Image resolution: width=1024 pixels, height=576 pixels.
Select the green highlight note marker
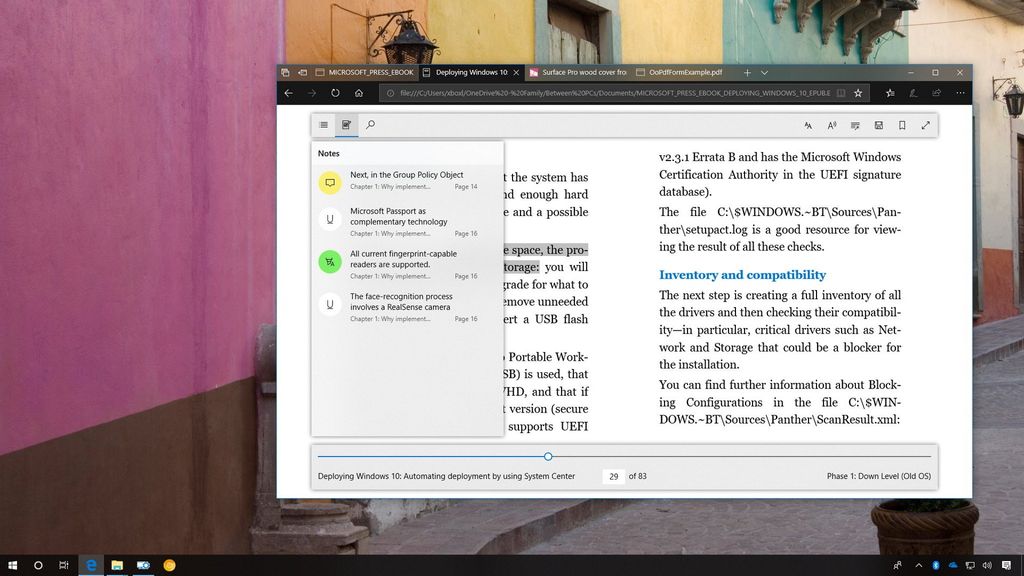pyautogui.click(x=330, y=261)
